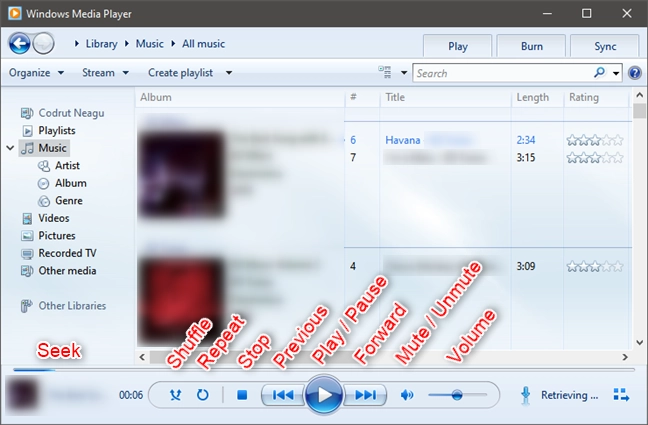The image size is (648, 425).
Task: Sort by the Album column header
Action: pos(240,98)
